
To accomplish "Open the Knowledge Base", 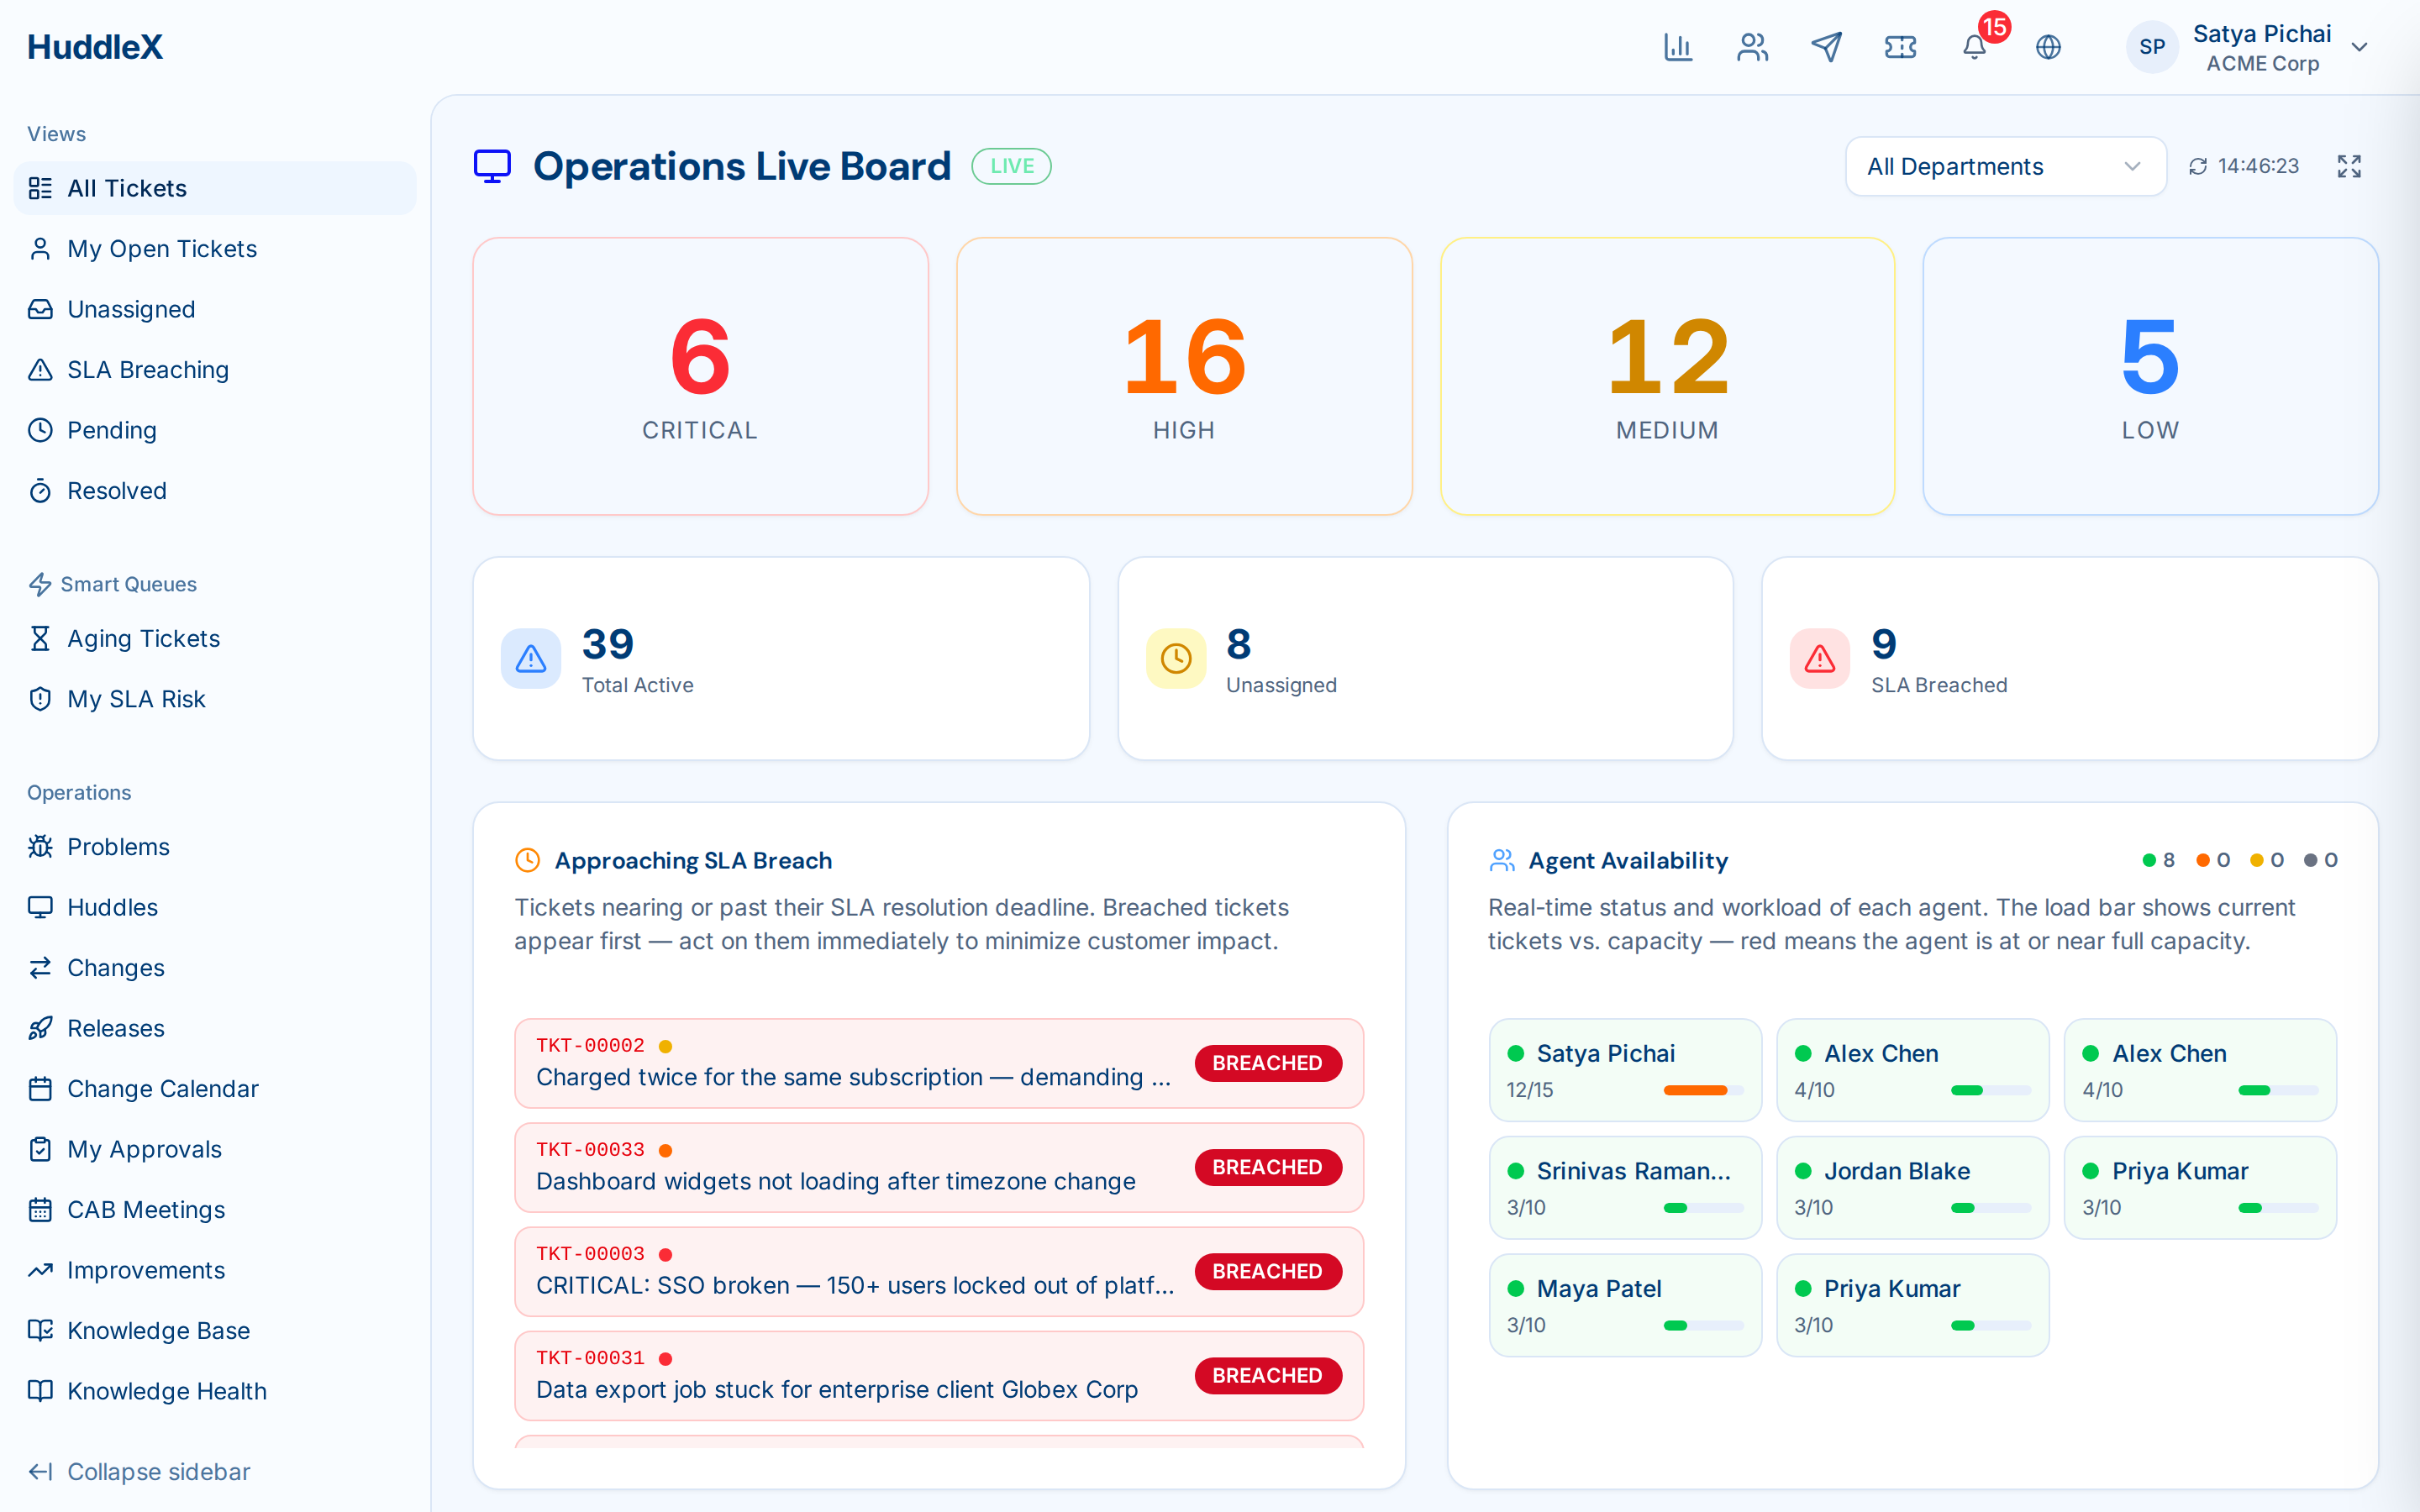I will [215, 1331].
